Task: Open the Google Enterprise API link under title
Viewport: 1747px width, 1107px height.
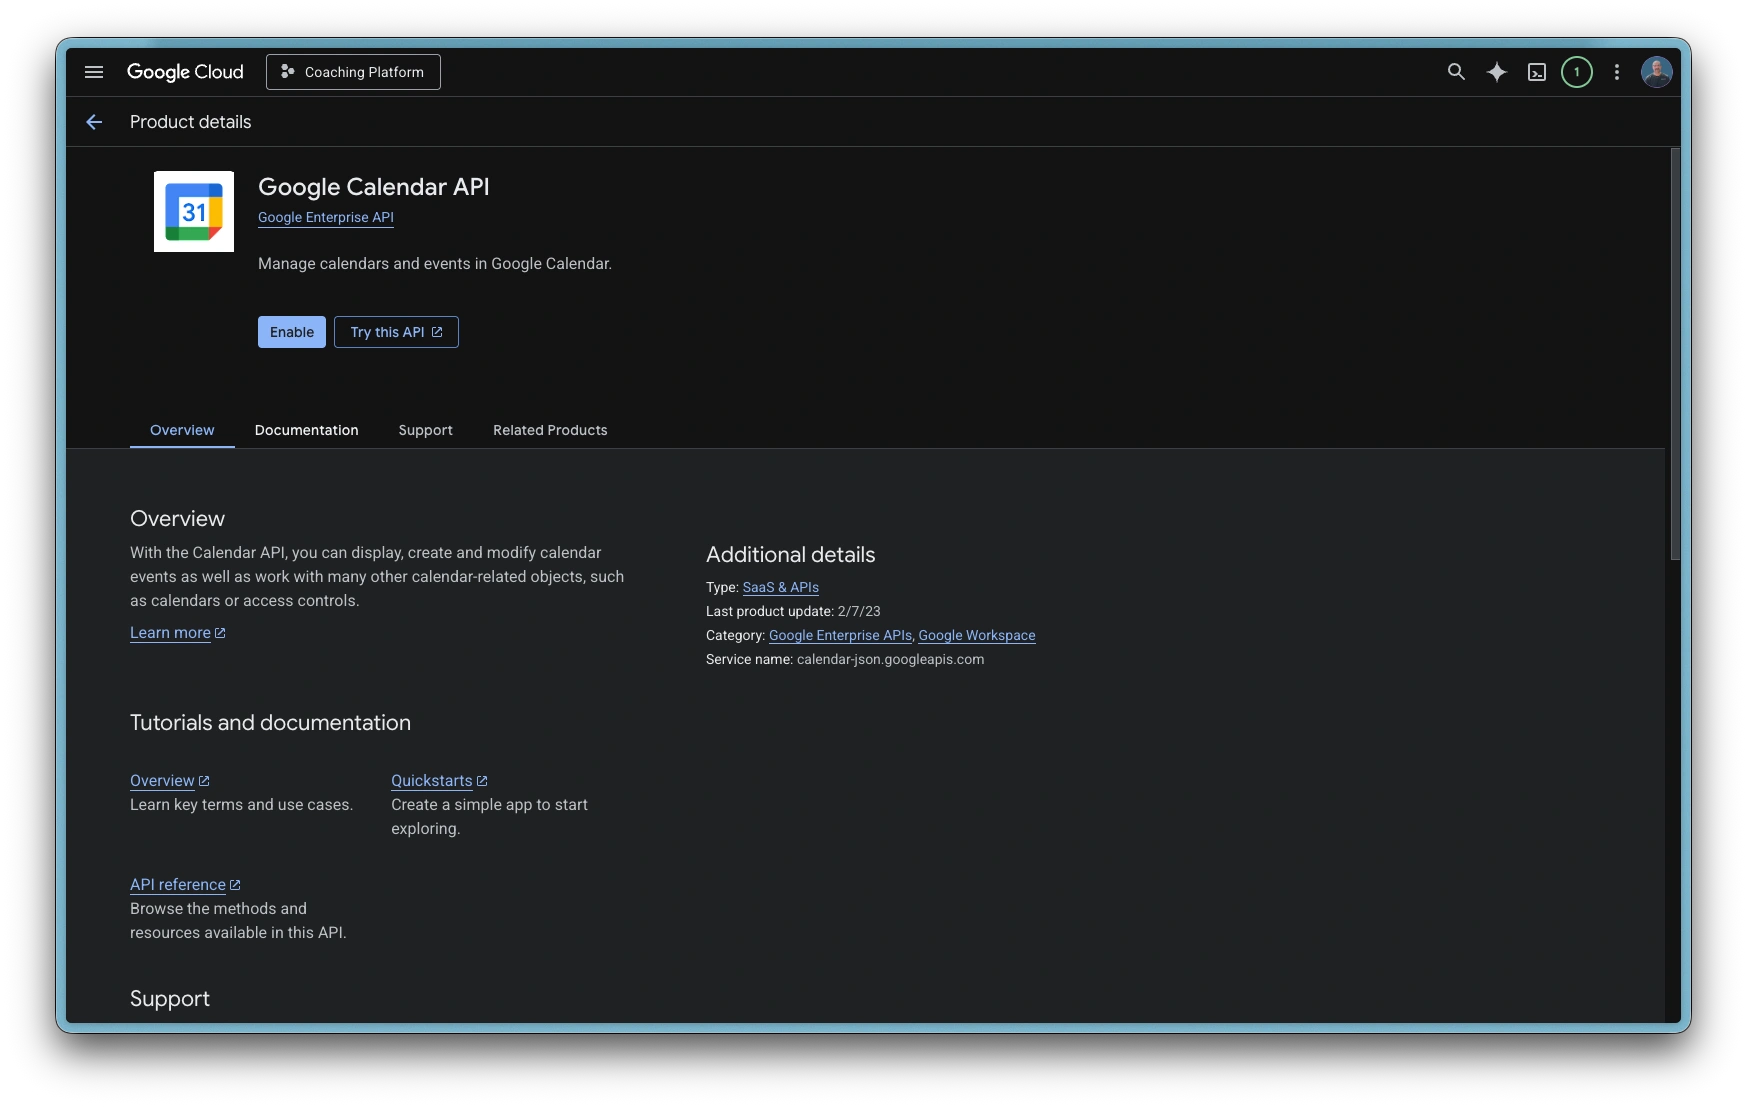Action: pos(326,217)
